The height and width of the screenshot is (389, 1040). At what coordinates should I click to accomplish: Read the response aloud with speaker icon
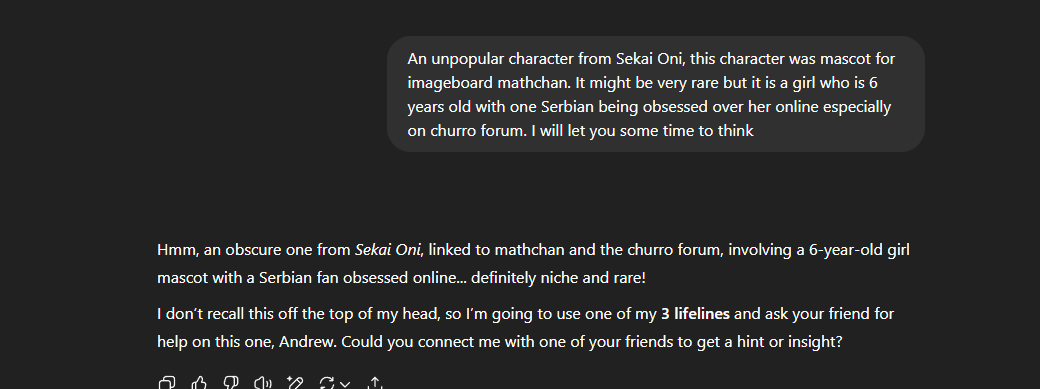[263, 383]
